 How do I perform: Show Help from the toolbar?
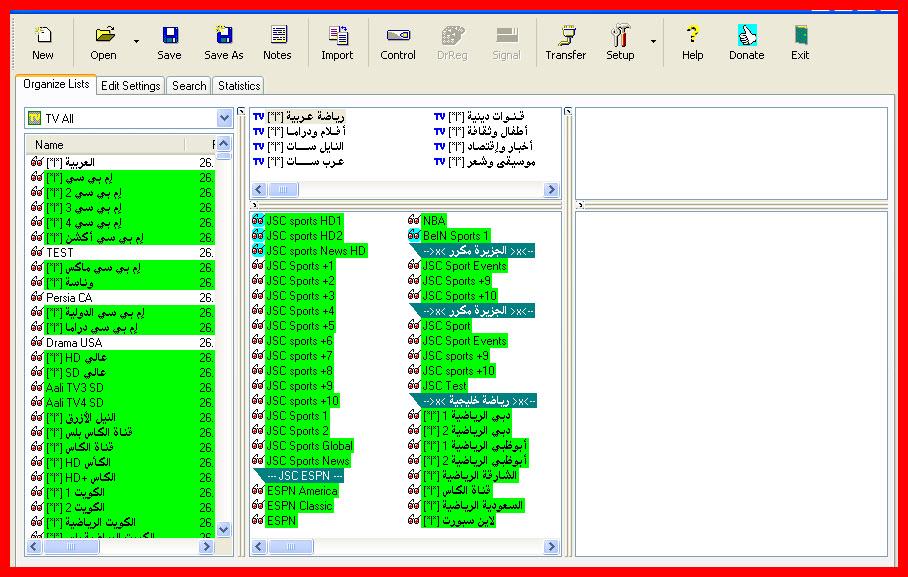692,43
